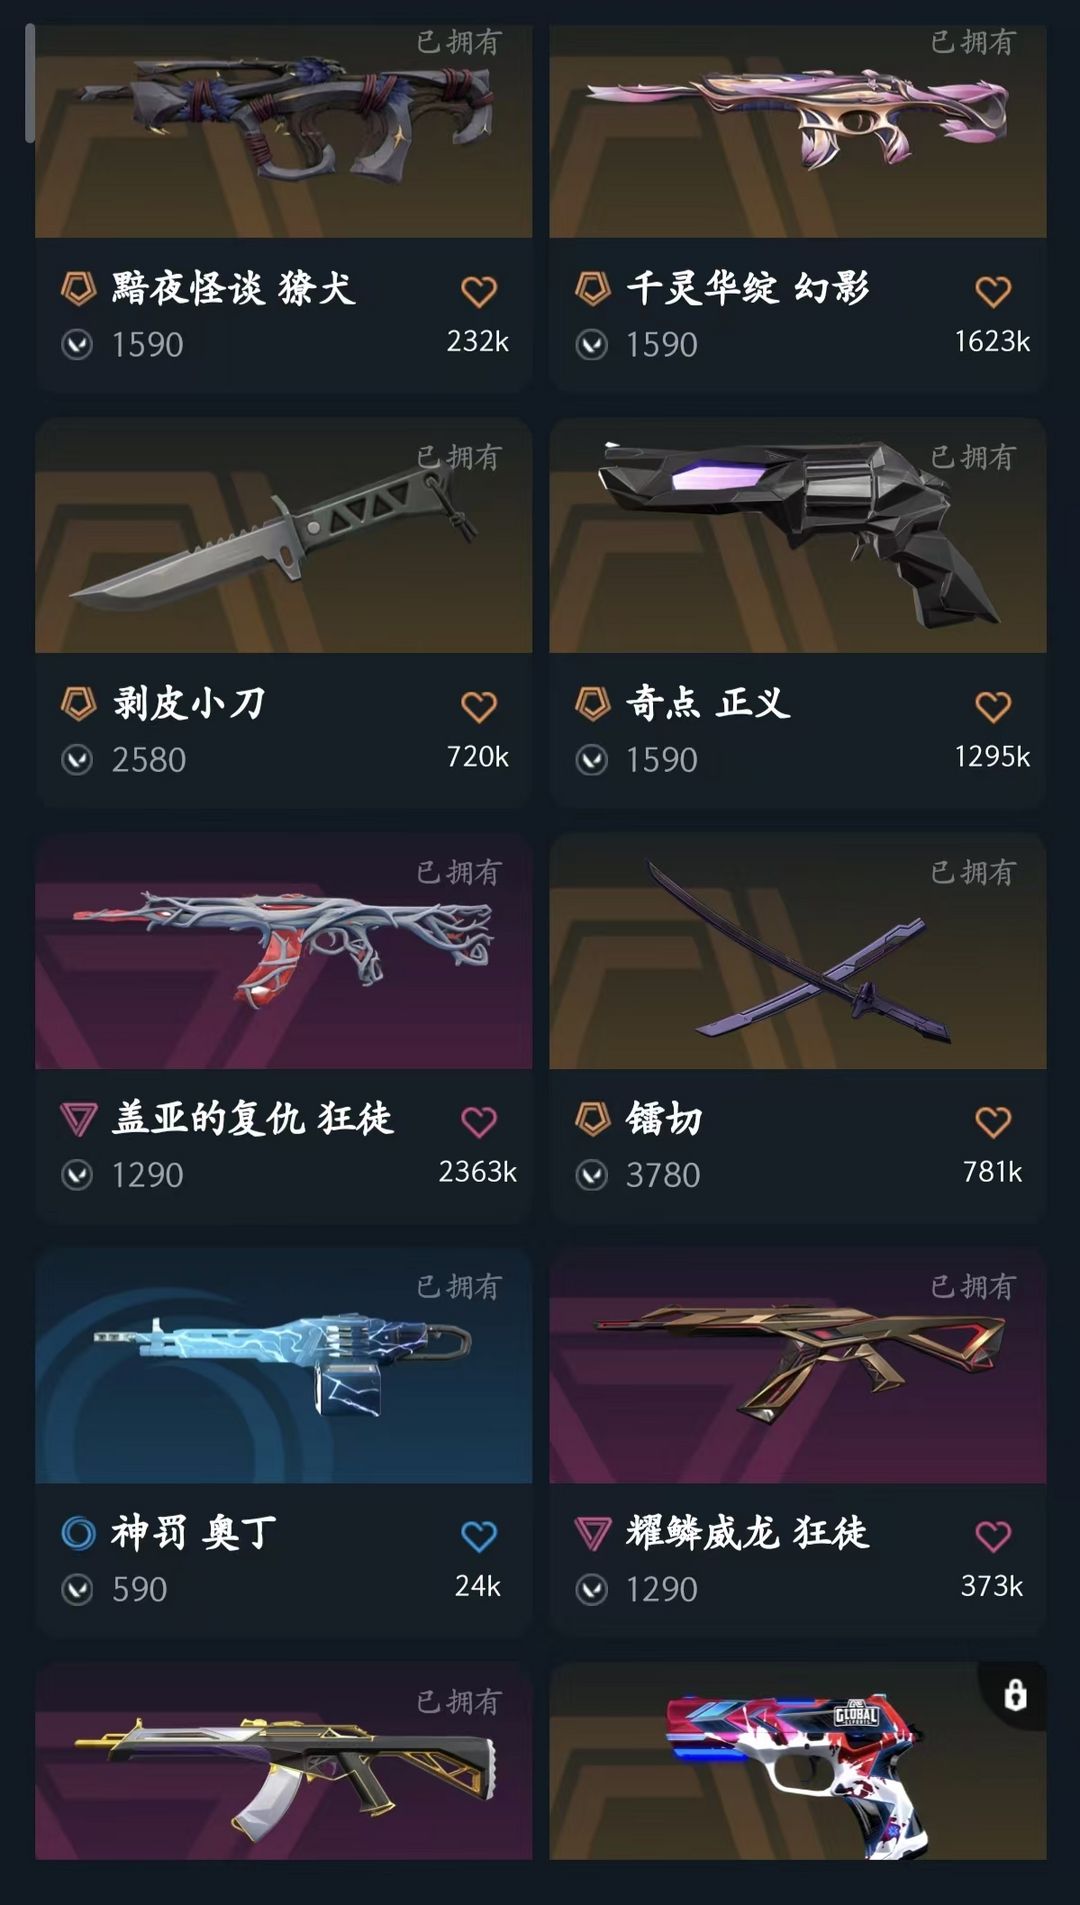Favorite 剥皮小刀 using its heart icon
Image resolution: width=1080 pixels, height=1905 pixels.
(x=479, y=707)
